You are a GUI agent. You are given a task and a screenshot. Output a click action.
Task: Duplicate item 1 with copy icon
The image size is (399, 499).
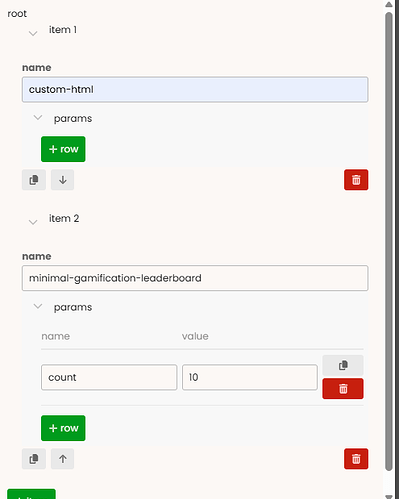click(x=34, y=180)
